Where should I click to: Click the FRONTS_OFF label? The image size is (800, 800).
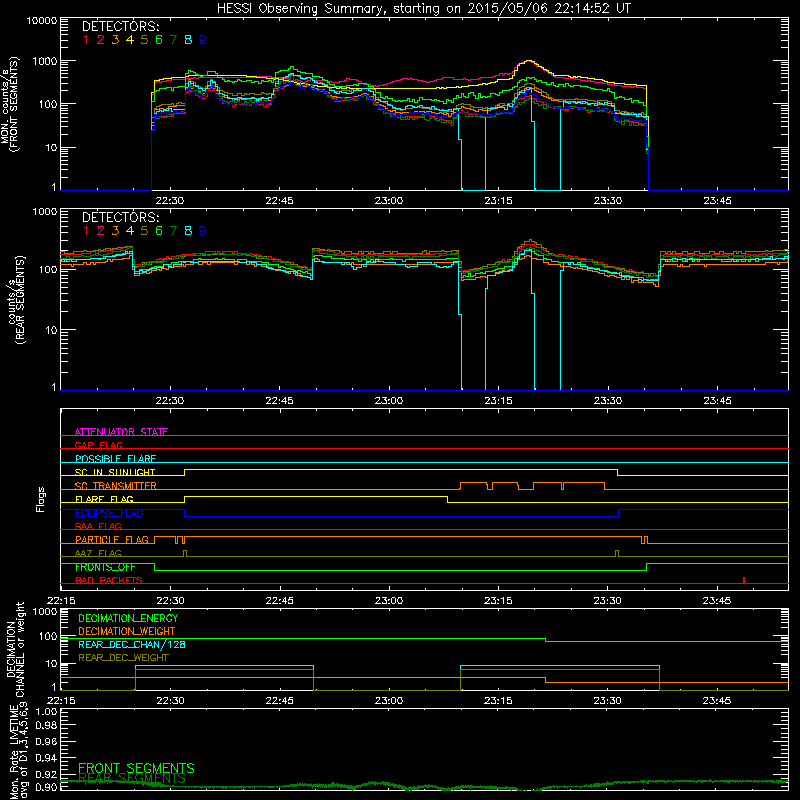point(105,567)
